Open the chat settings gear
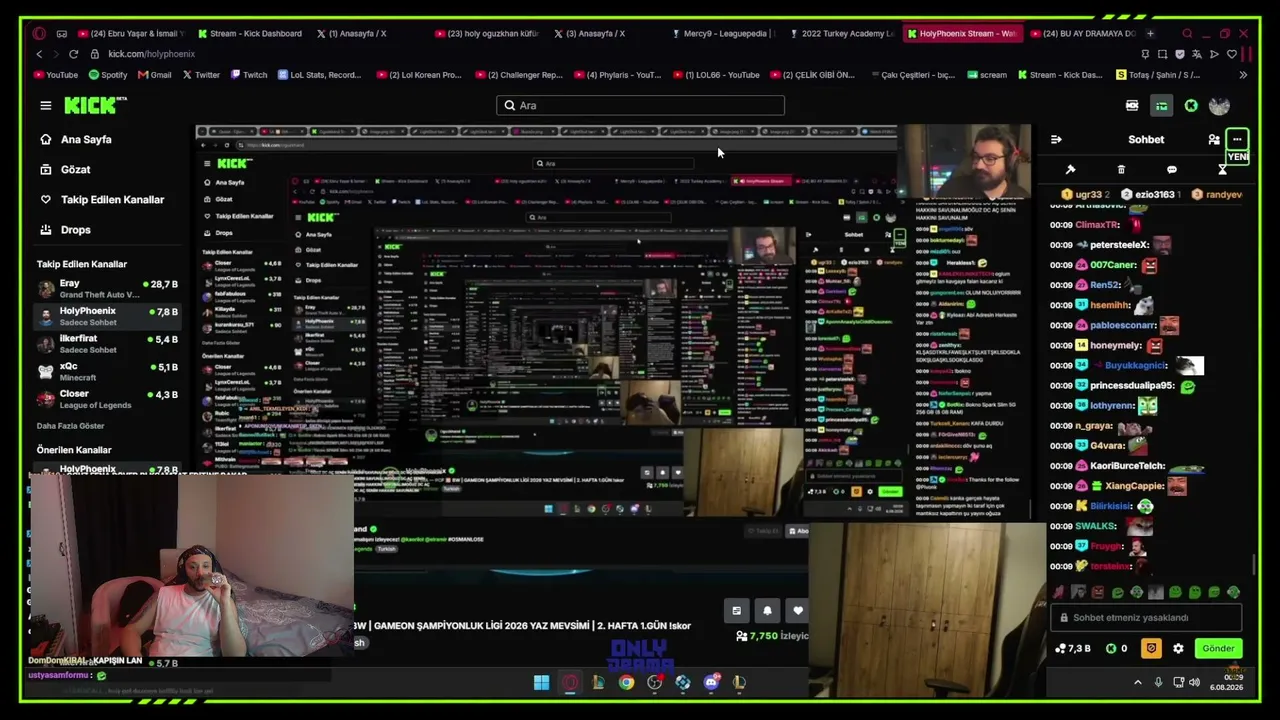Viewport: 1280px width, 720px height. (1178, 649)
